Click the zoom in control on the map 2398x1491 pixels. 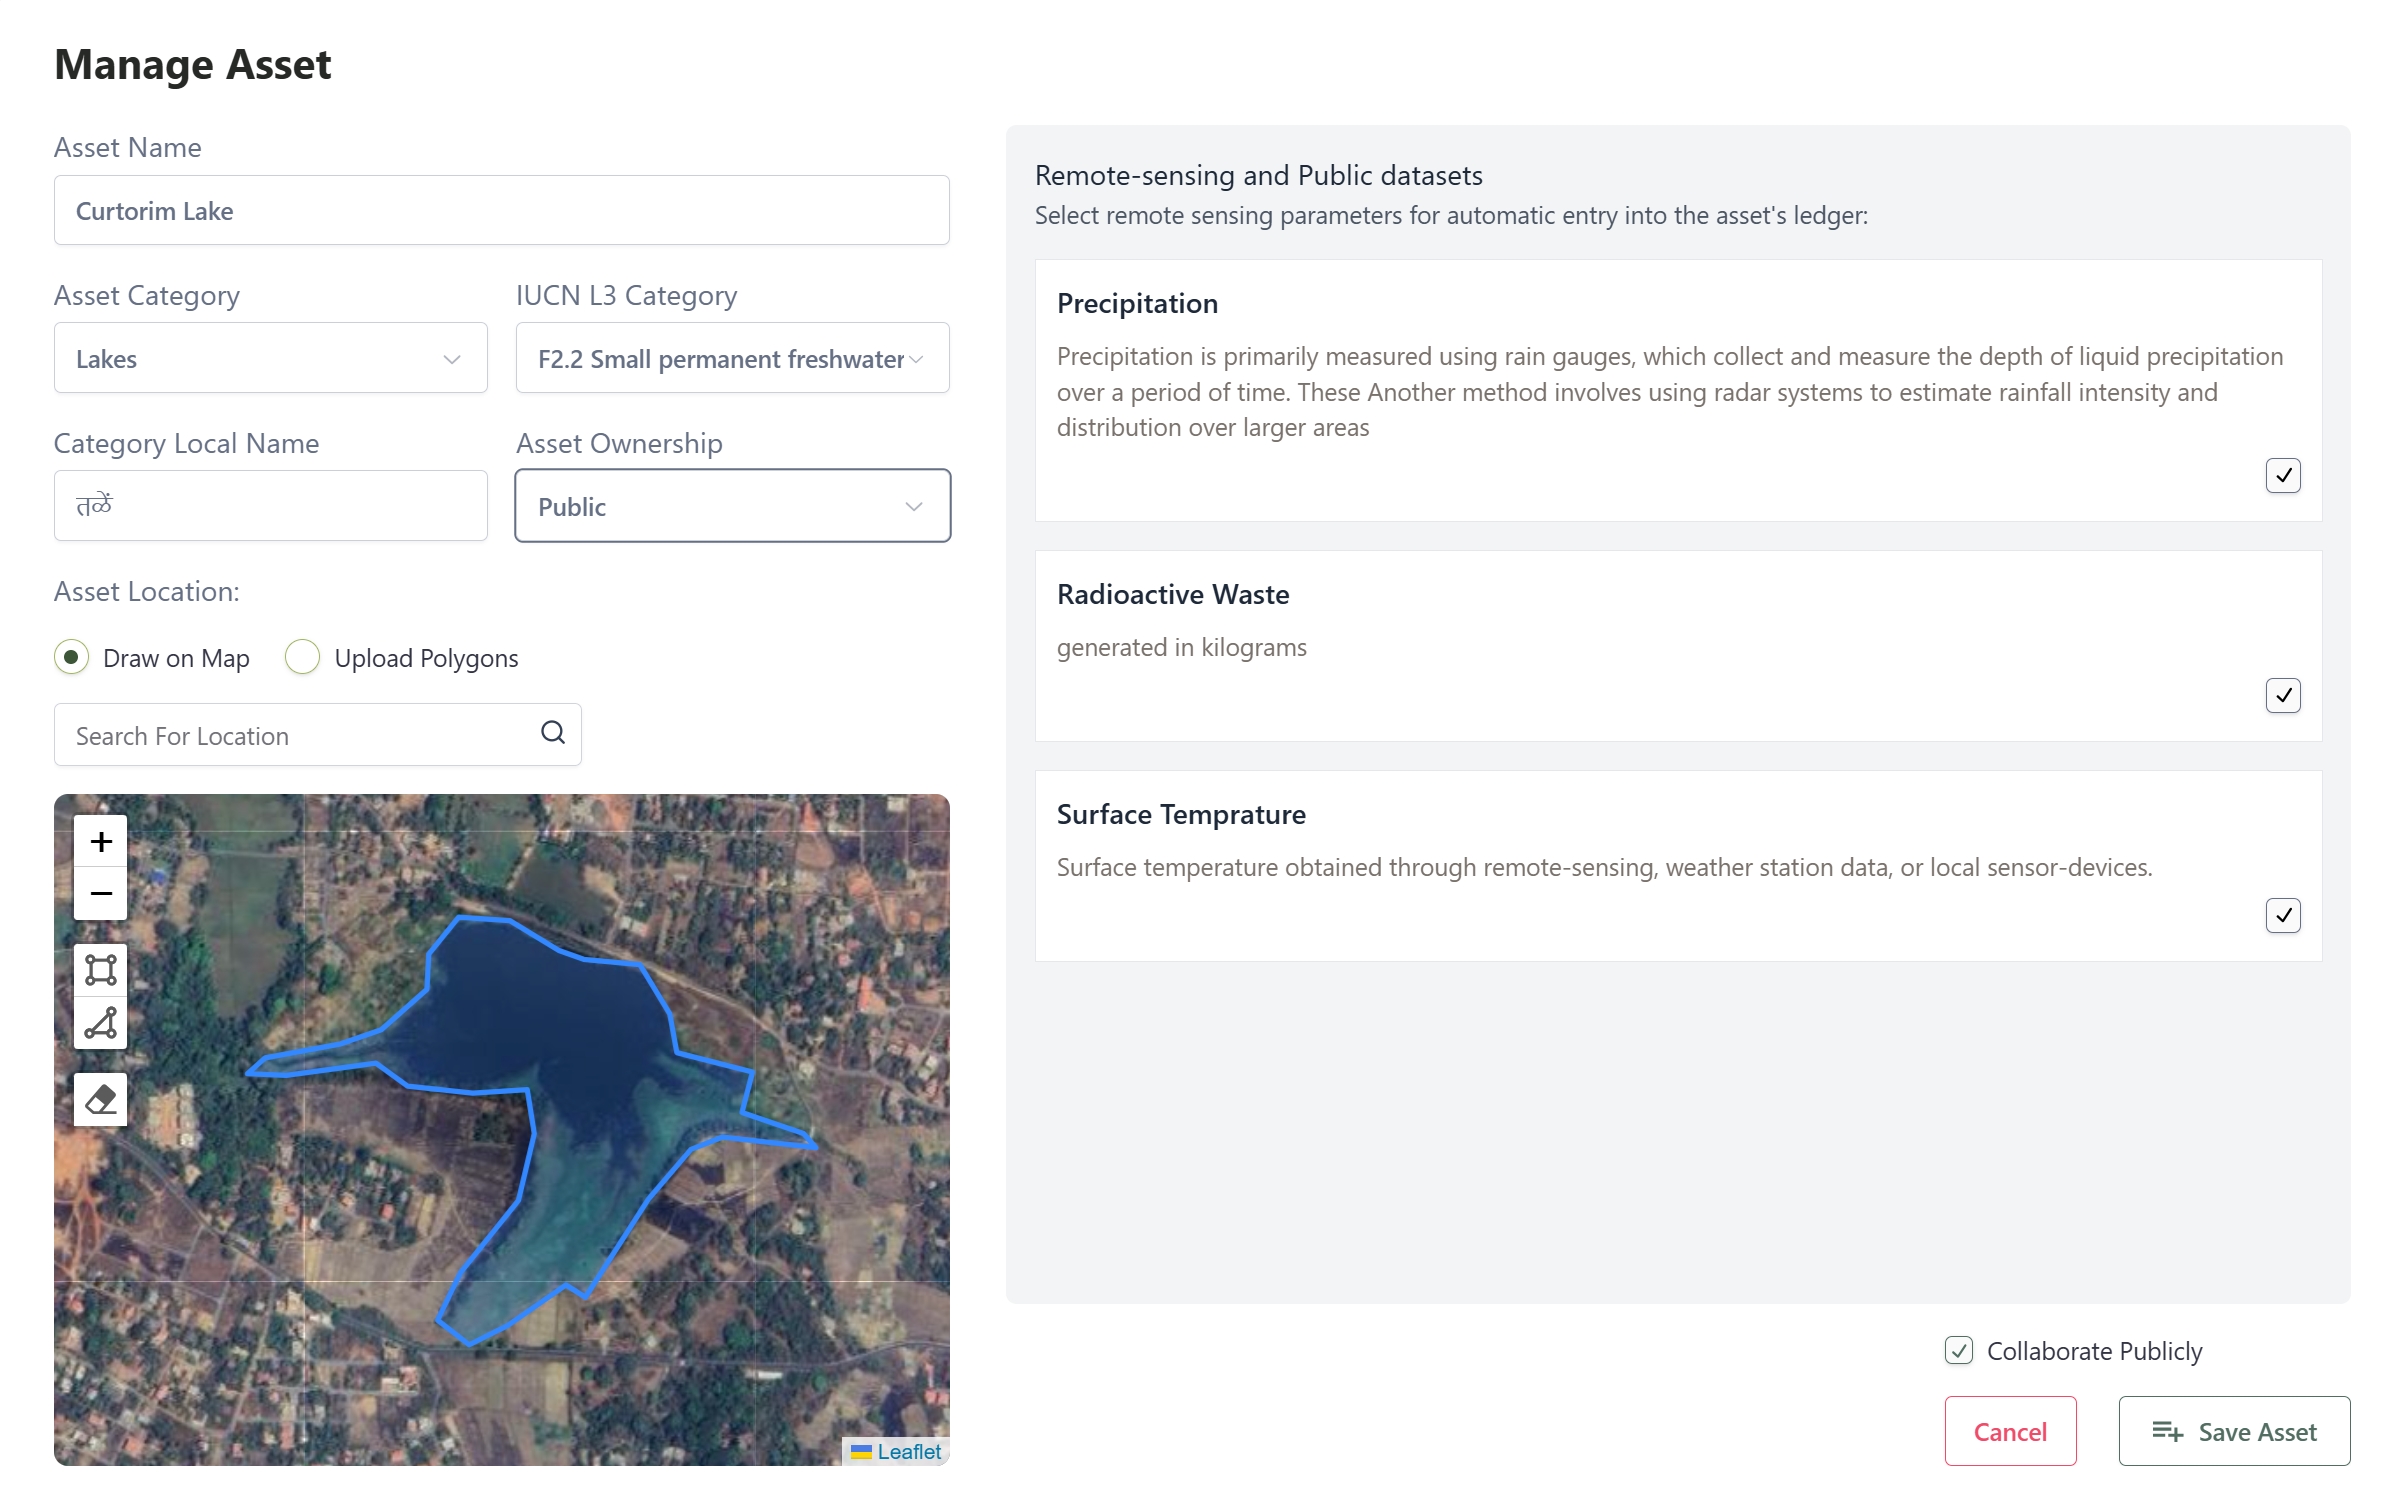tap(100, 841)
